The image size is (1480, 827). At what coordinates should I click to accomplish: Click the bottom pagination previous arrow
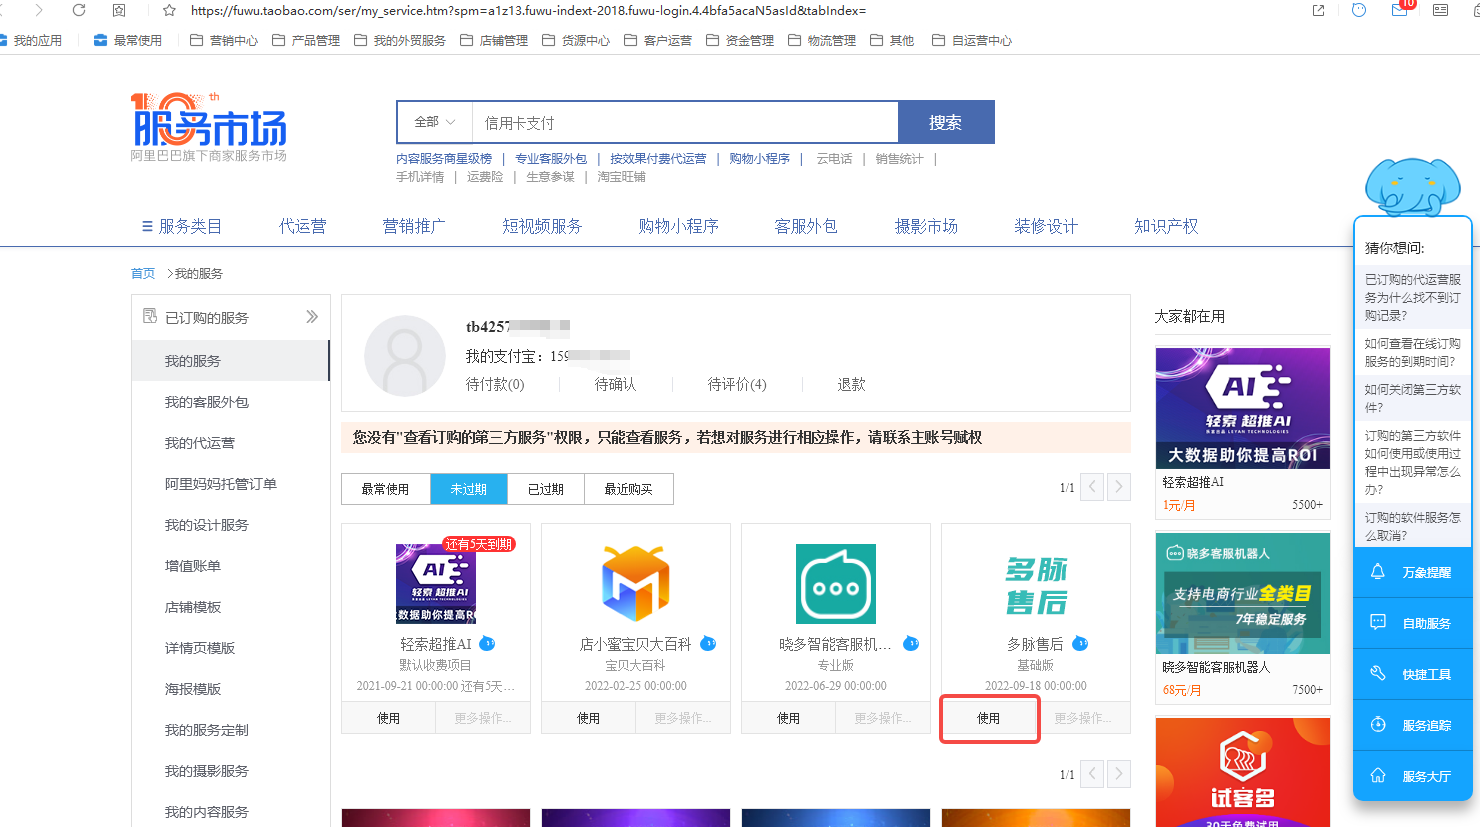pyautogui.click(x=1092, y=774)
